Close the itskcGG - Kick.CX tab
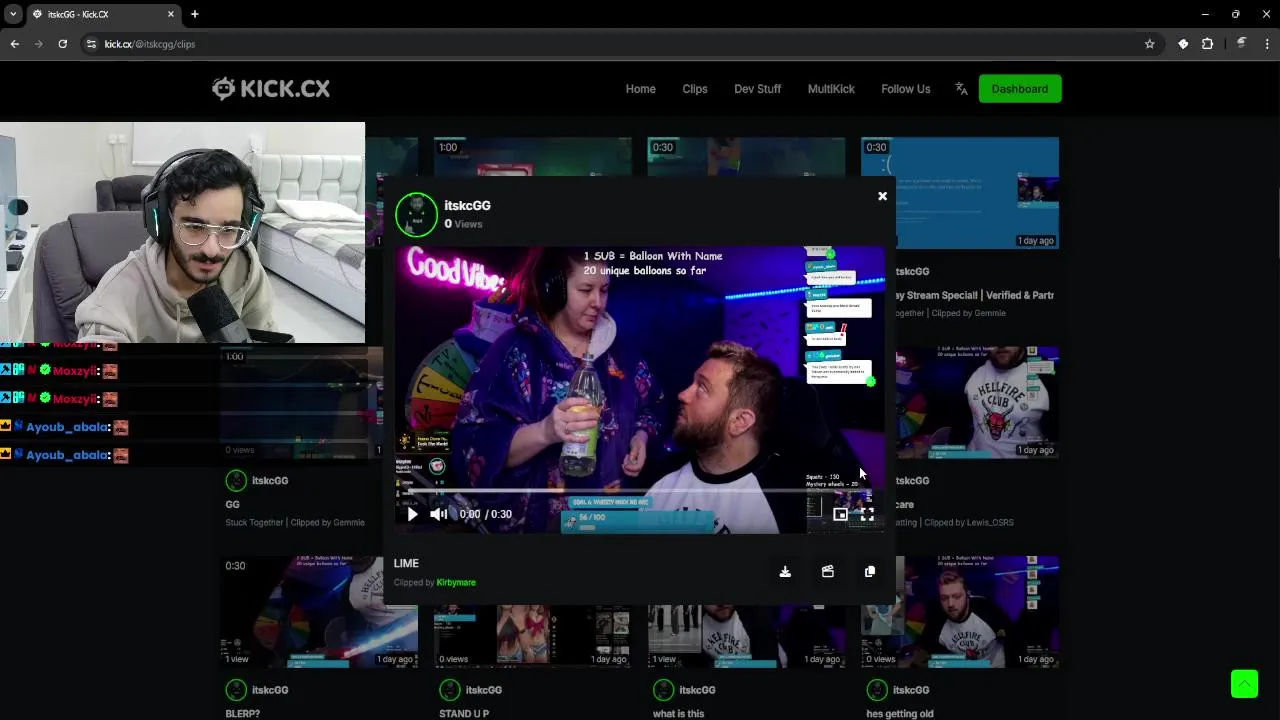Image resolution: width=1280 pixels, height=720 pixels. pyautogui.click(x=171, y=14)
